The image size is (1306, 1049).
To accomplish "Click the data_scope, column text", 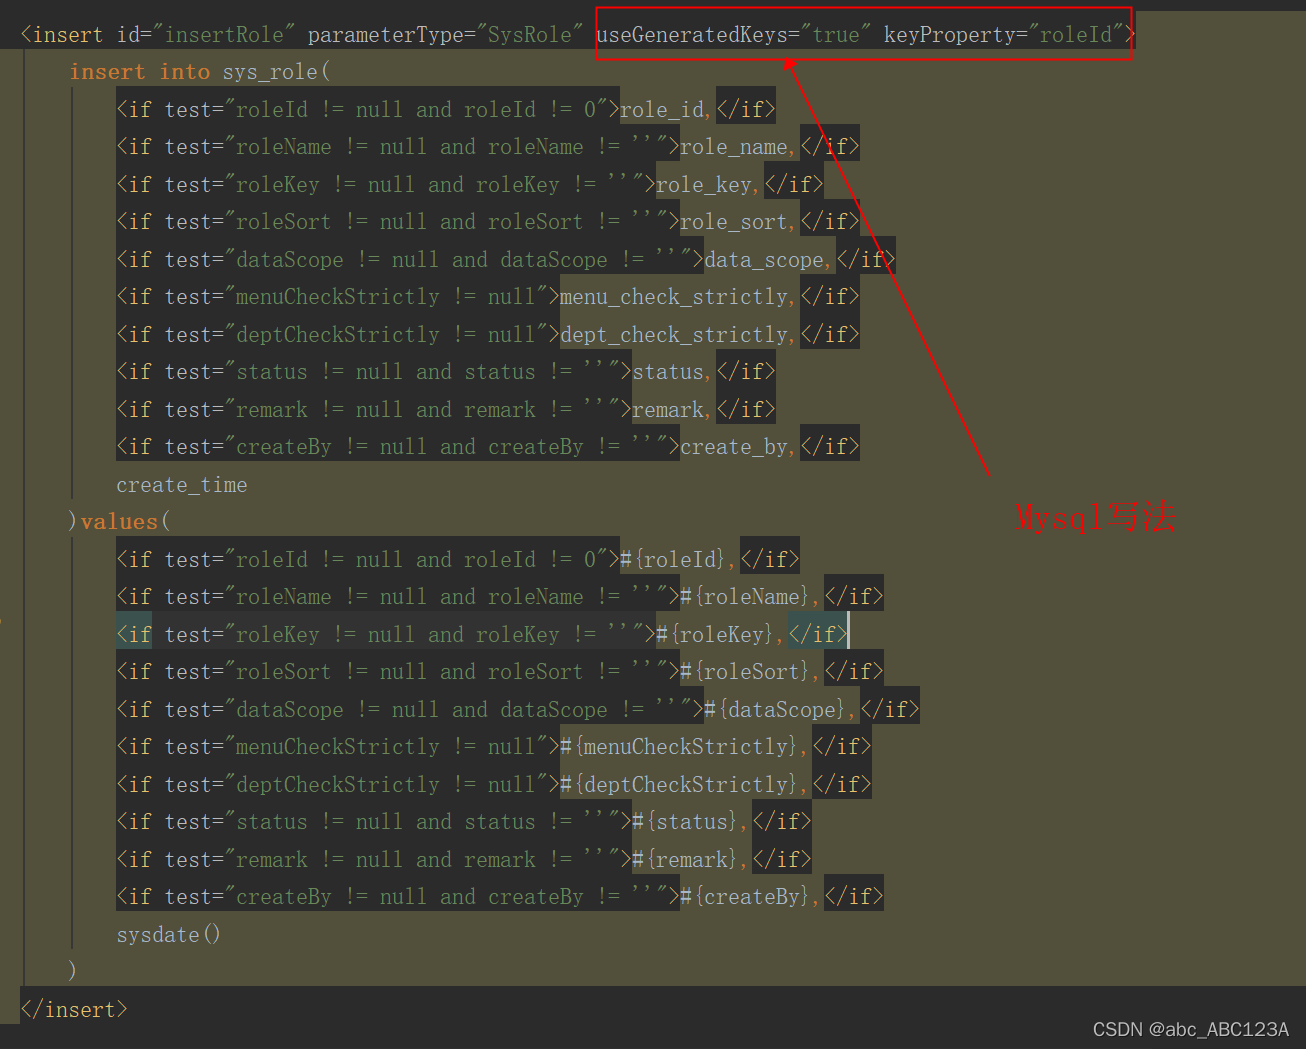I will pyautogui.click(x=768, y=260).
